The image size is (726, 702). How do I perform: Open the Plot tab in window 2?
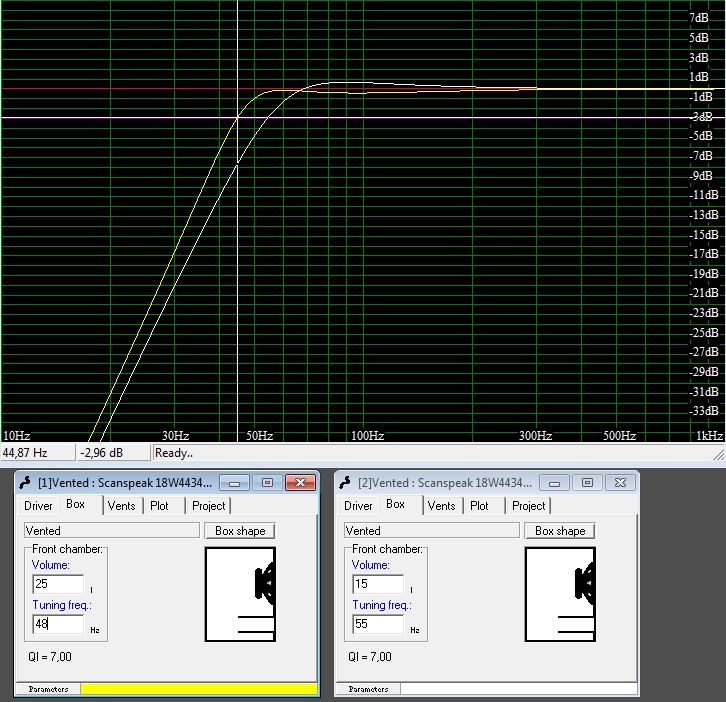(x=479, y=506)
